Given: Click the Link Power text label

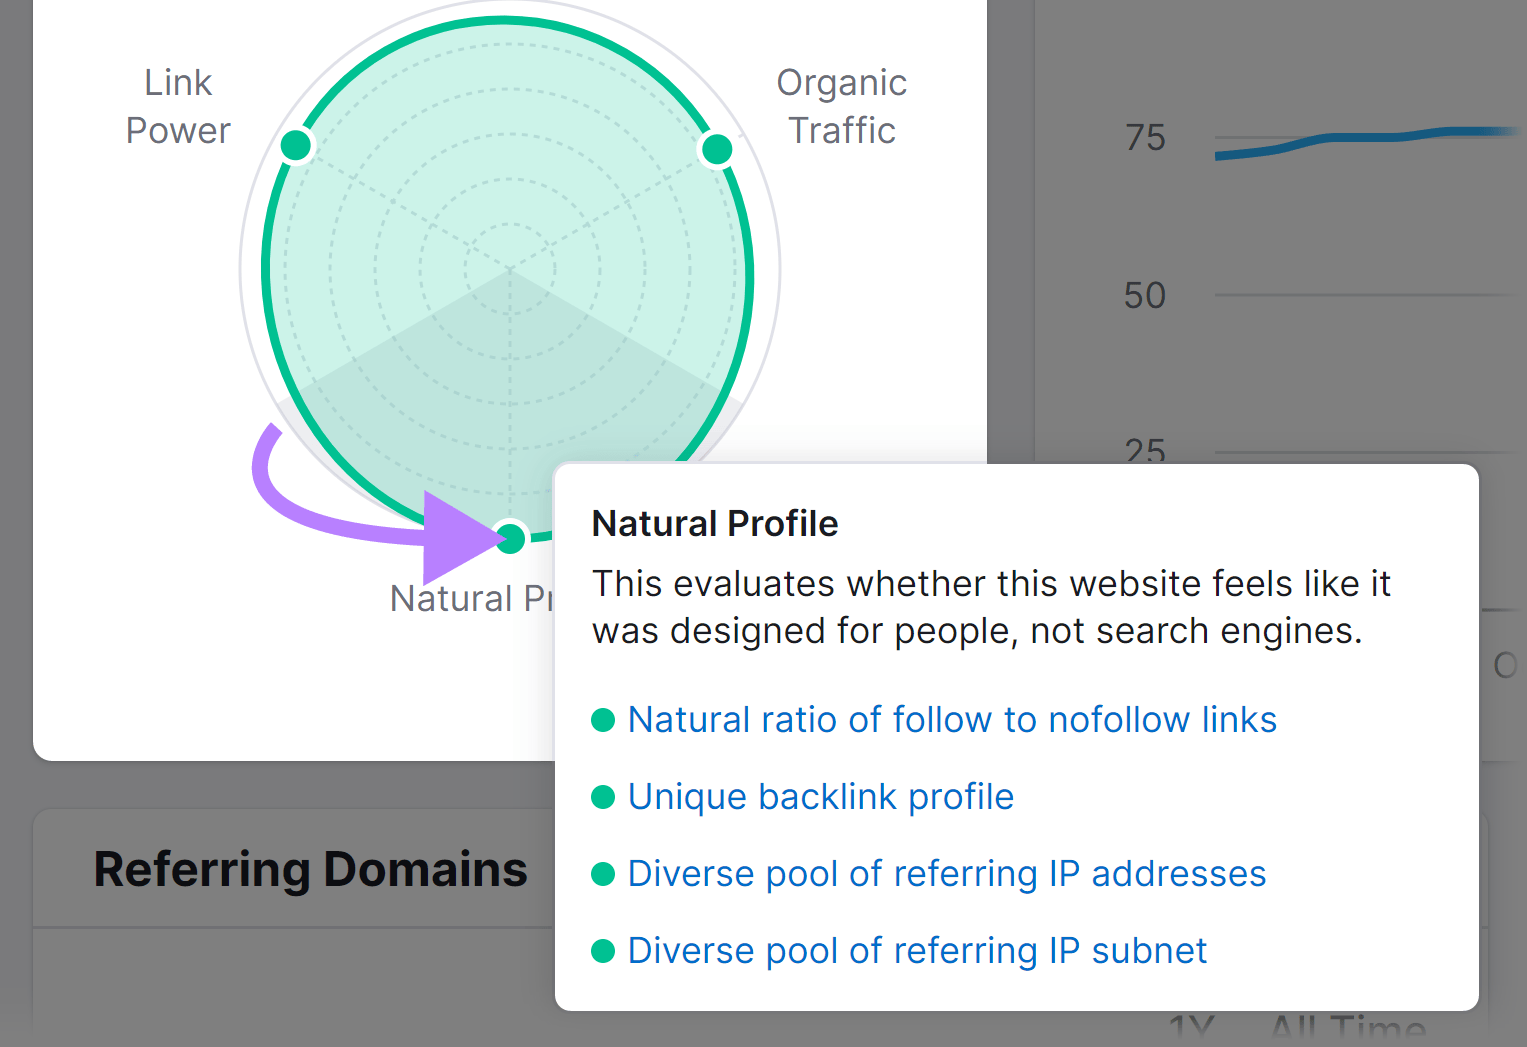Looking at the screenshot, I should pos(178,105).
